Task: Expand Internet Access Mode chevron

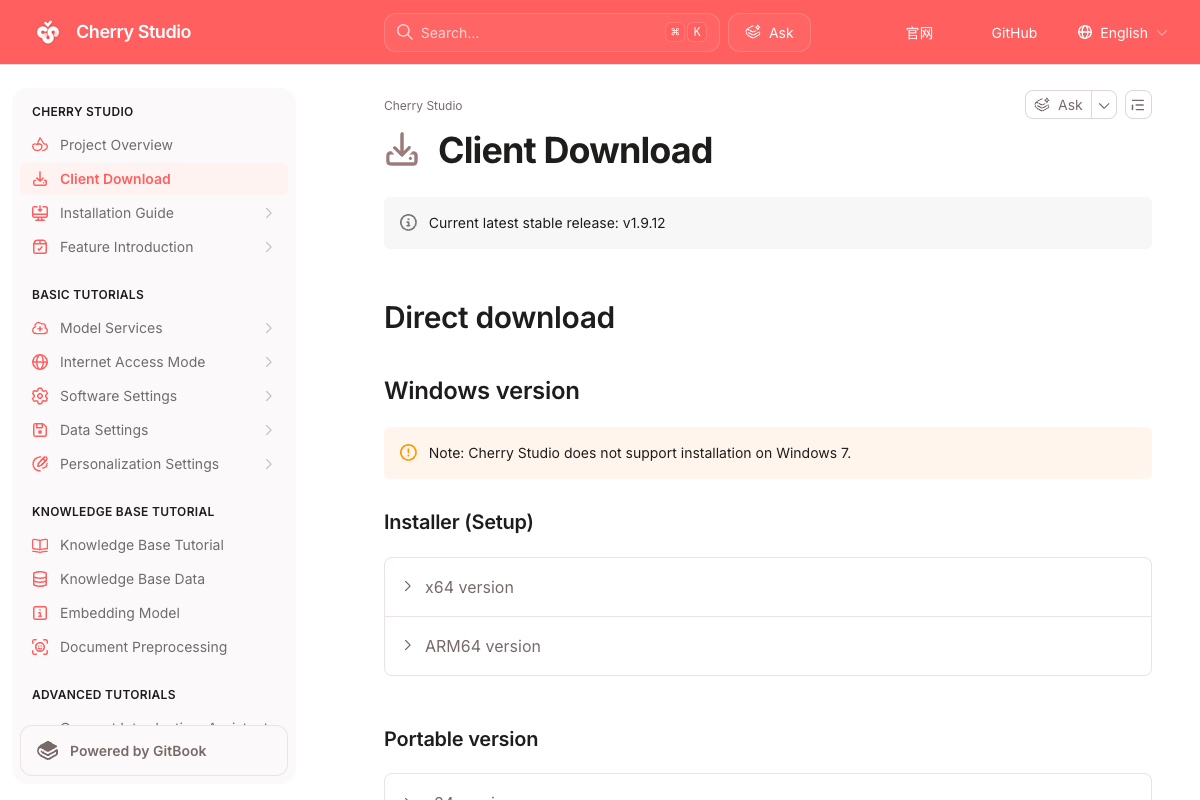Action: tap(269, 362)
